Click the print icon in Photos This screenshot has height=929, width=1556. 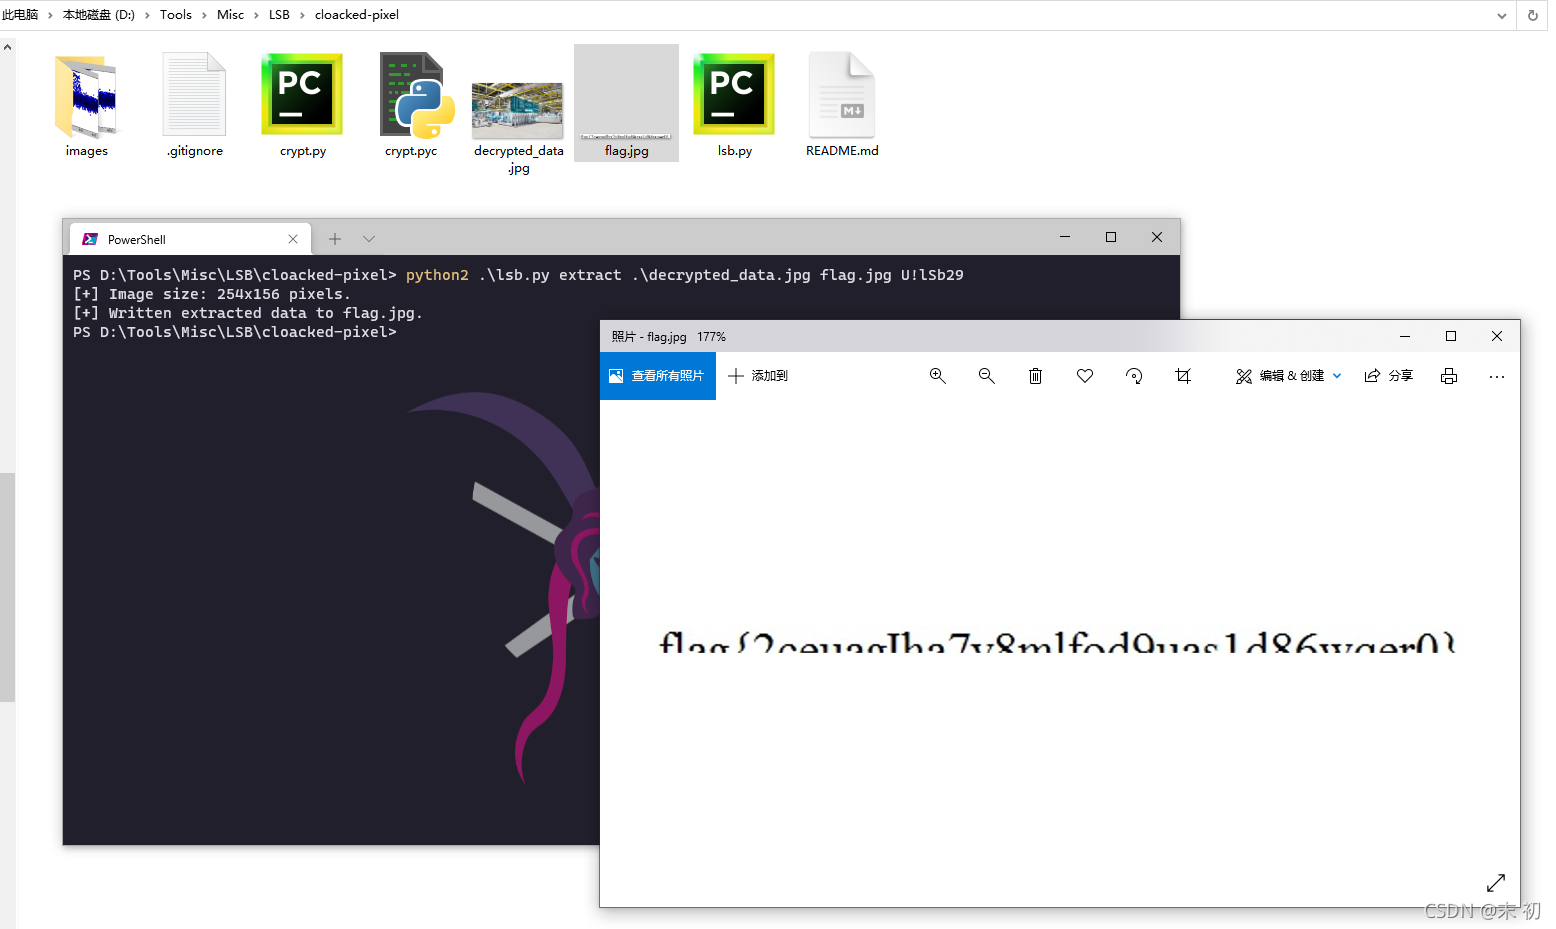1449,376
